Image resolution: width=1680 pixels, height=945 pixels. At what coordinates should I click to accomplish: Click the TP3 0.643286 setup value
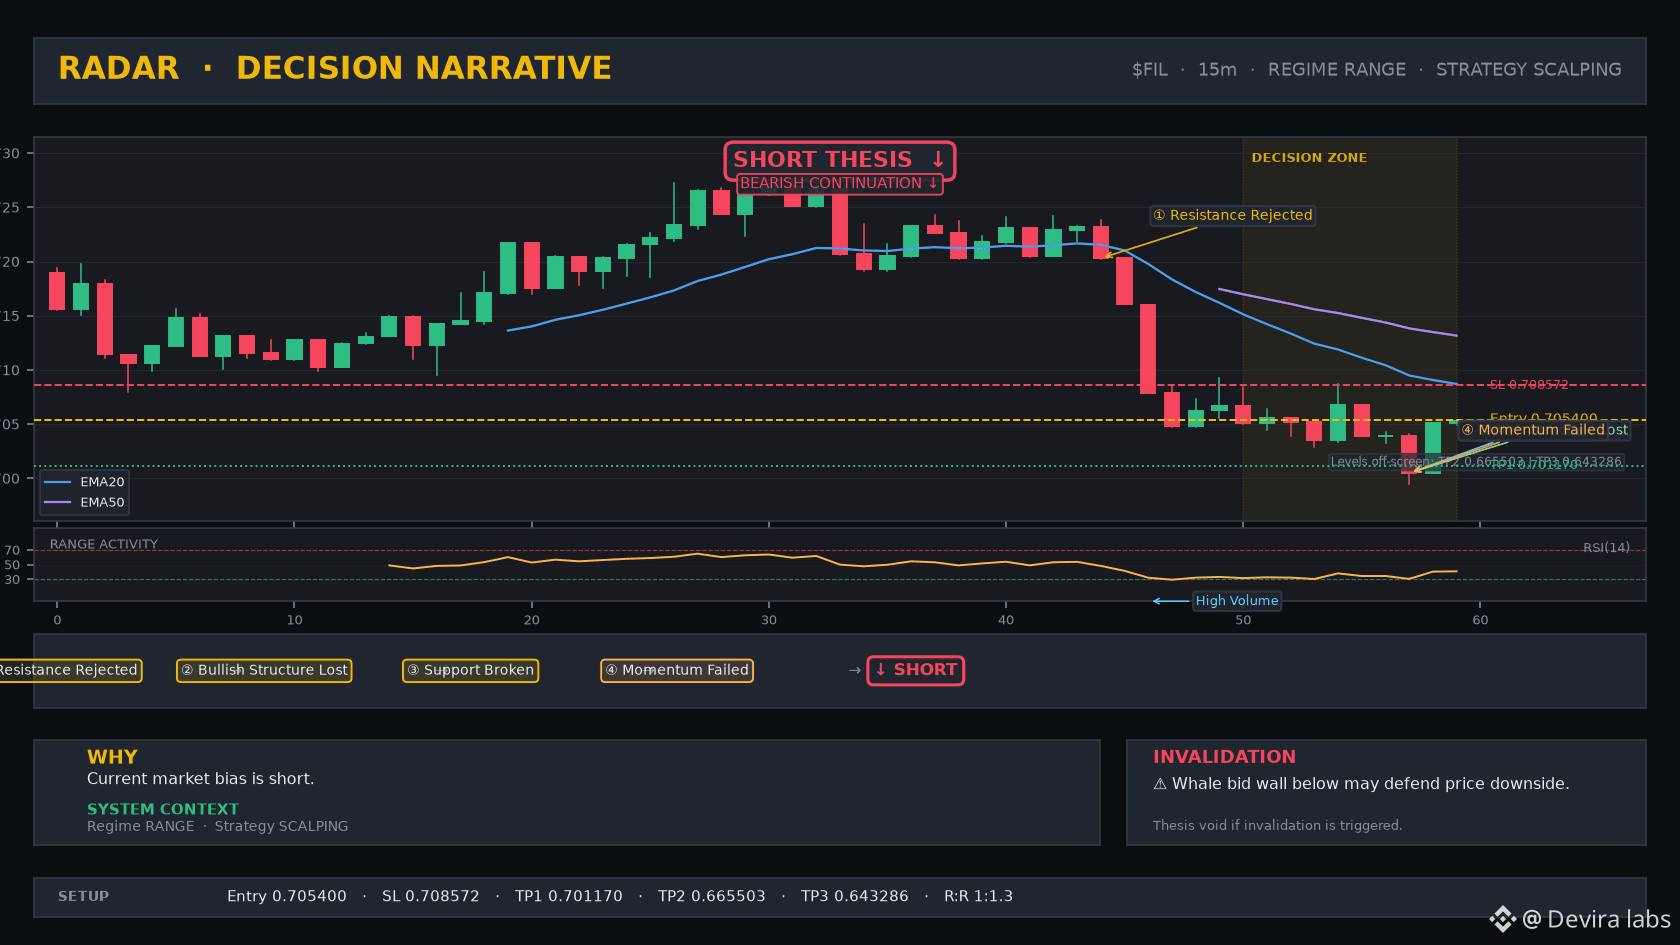click(854, 897)
